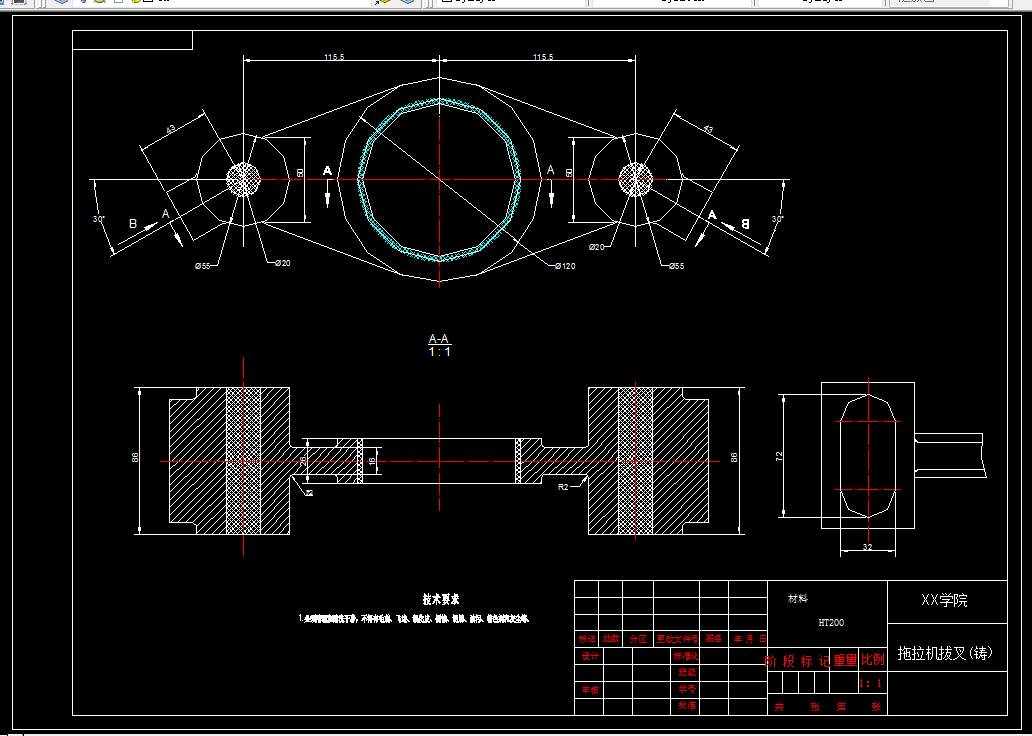Screen dimensions: 1032x736
Task: Click the 审核 cell in title block
Action: pyautogui.click(x=590, y=690)
